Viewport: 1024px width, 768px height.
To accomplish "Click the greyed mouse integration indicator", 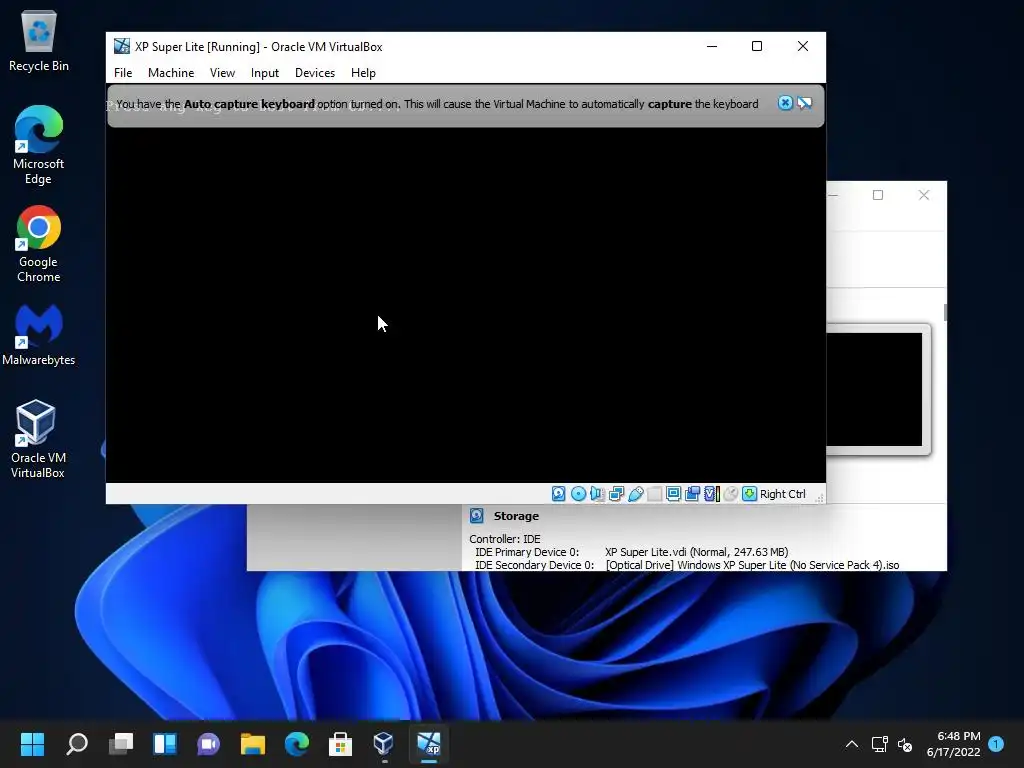I will [x=731, y=494].
